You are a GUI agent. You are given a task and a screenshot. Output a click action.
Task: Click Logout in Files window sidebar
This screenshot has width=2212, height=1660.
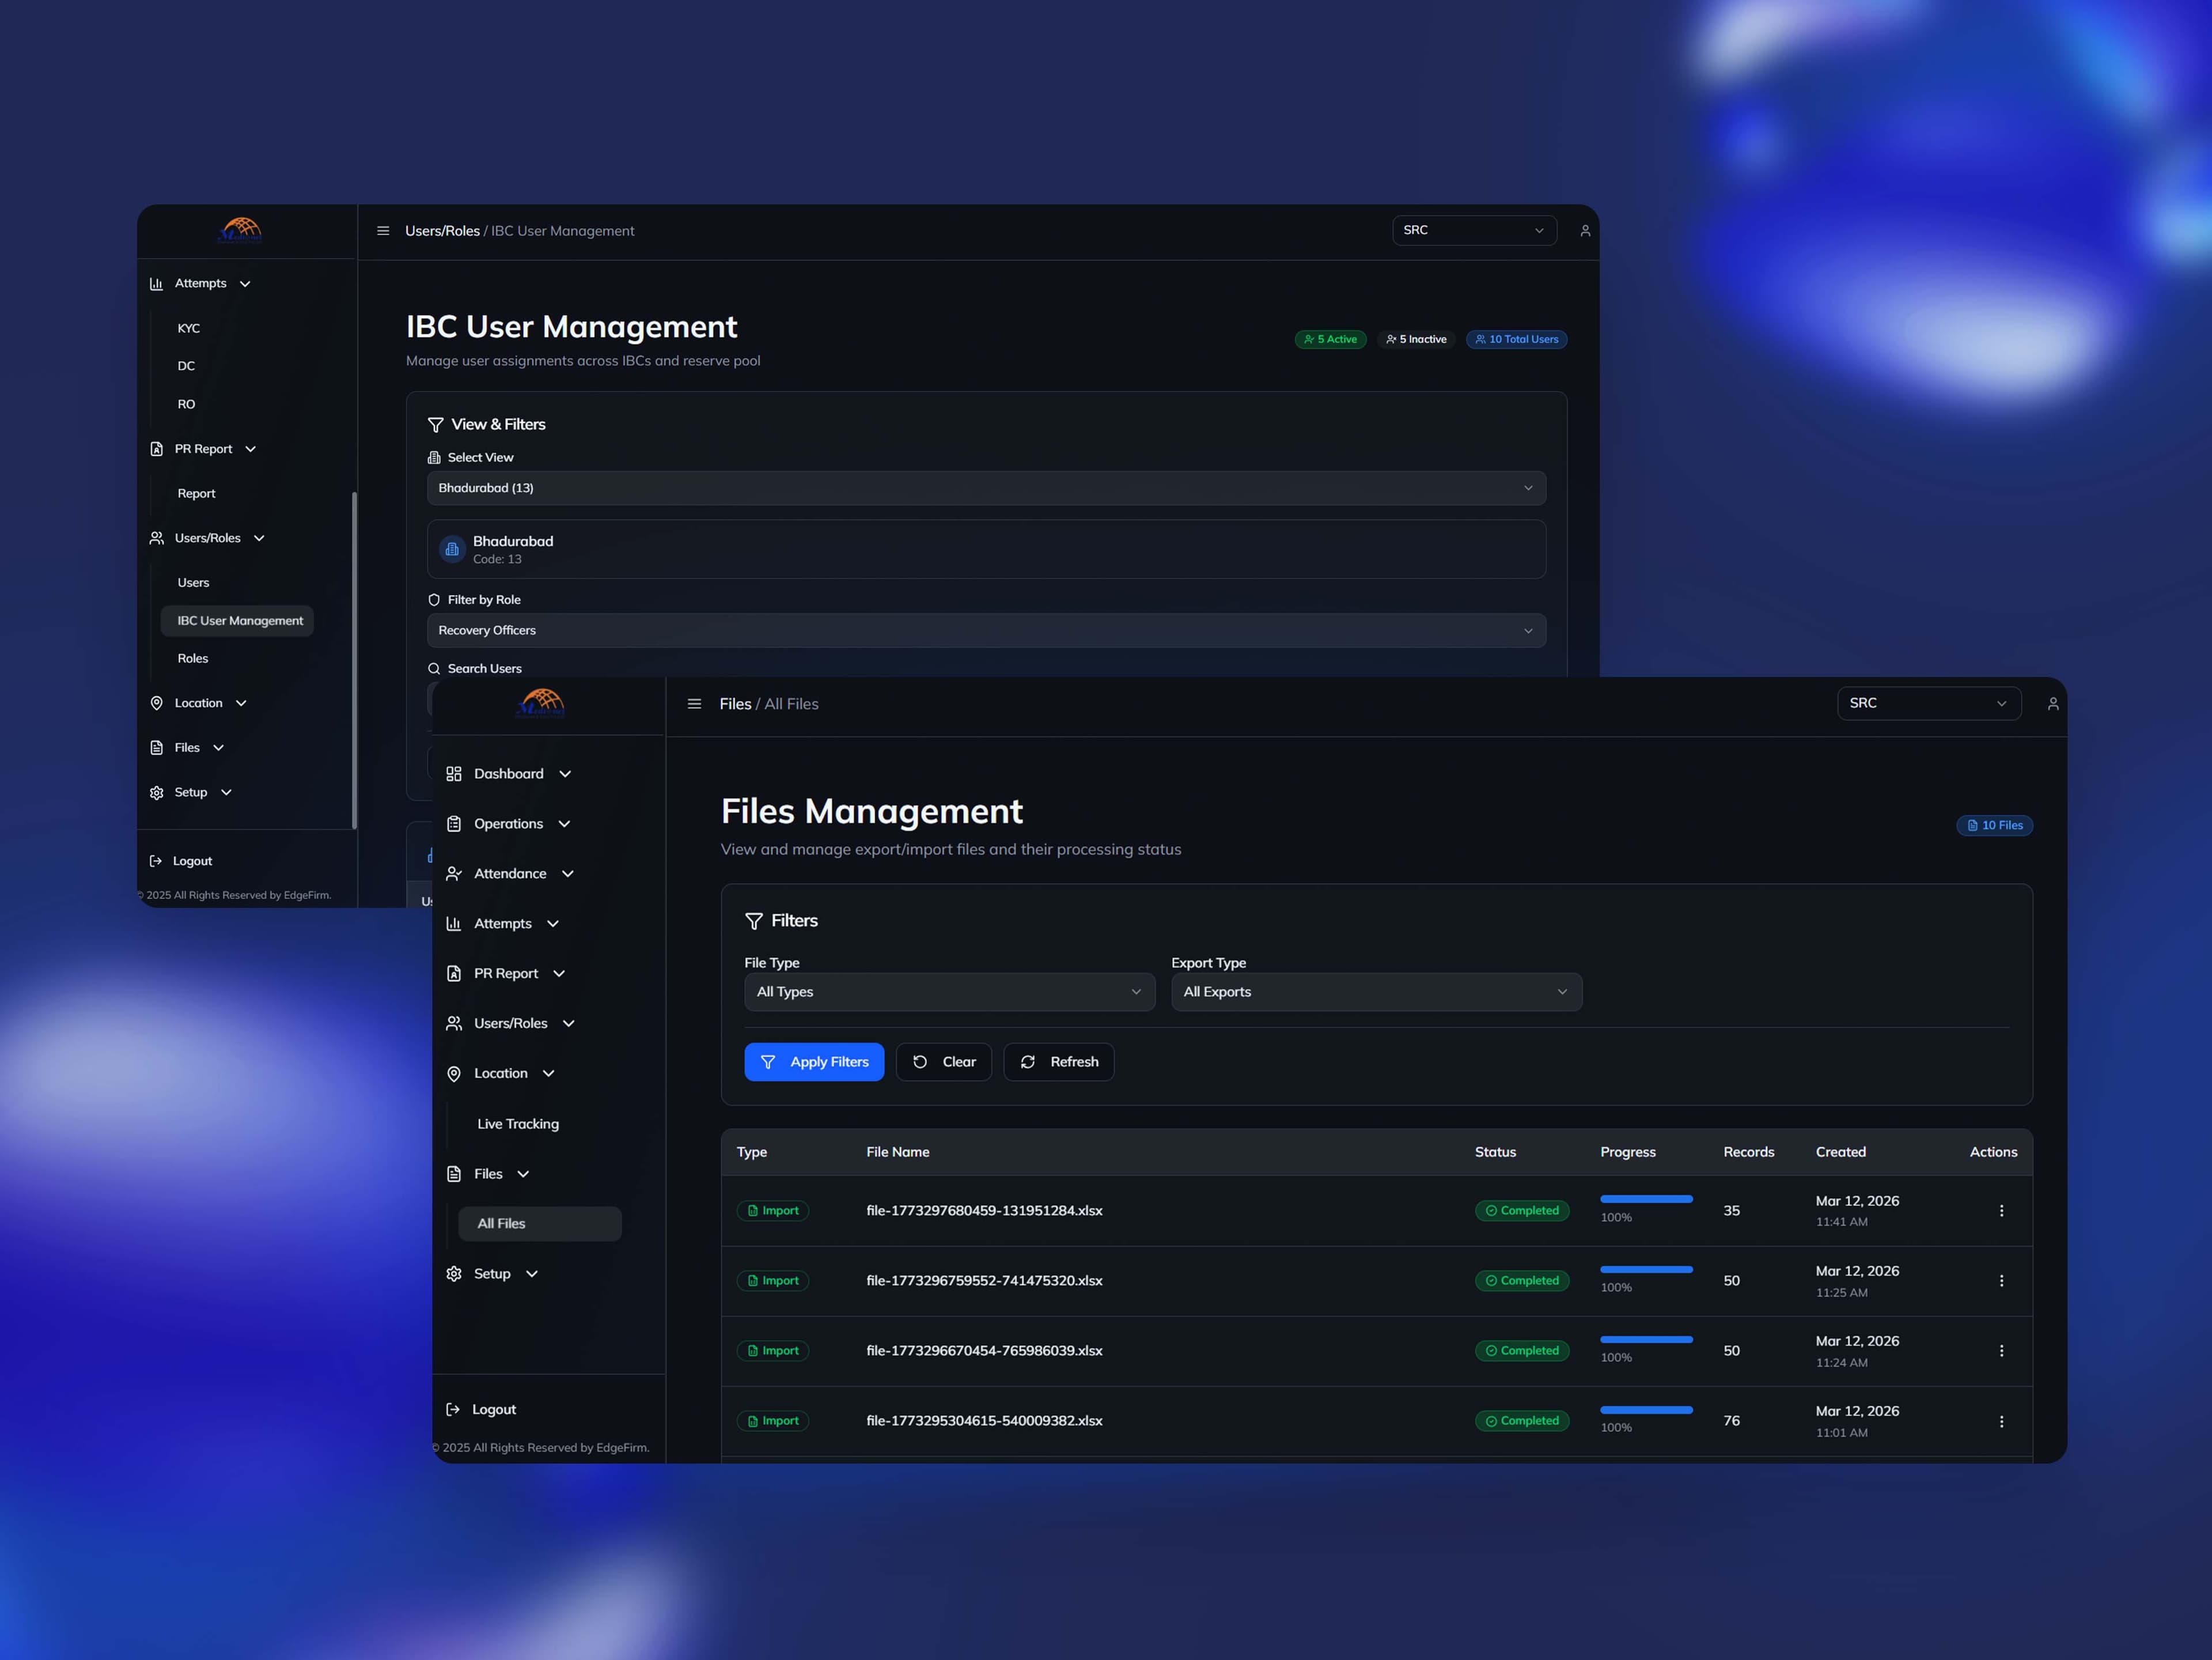[494, 1409]
